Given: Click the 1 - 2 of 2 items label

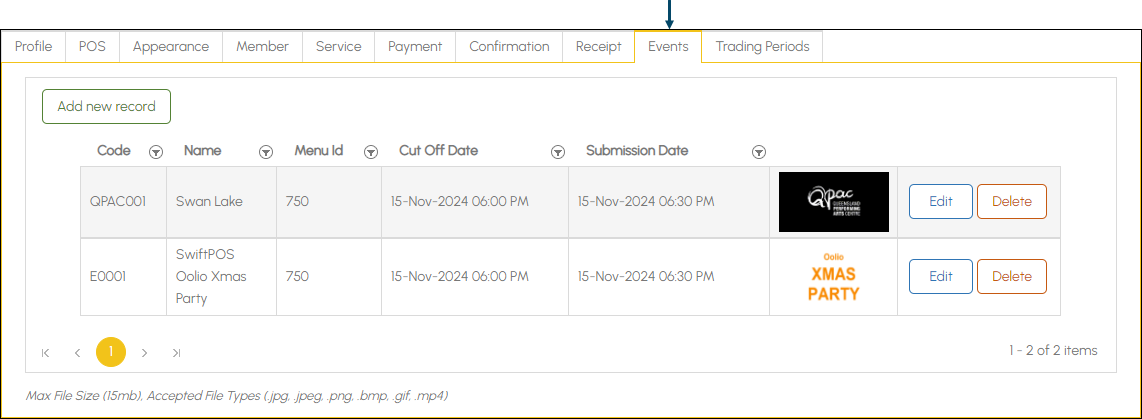Looking at the screenshot, I should [x=1053, y=351].
